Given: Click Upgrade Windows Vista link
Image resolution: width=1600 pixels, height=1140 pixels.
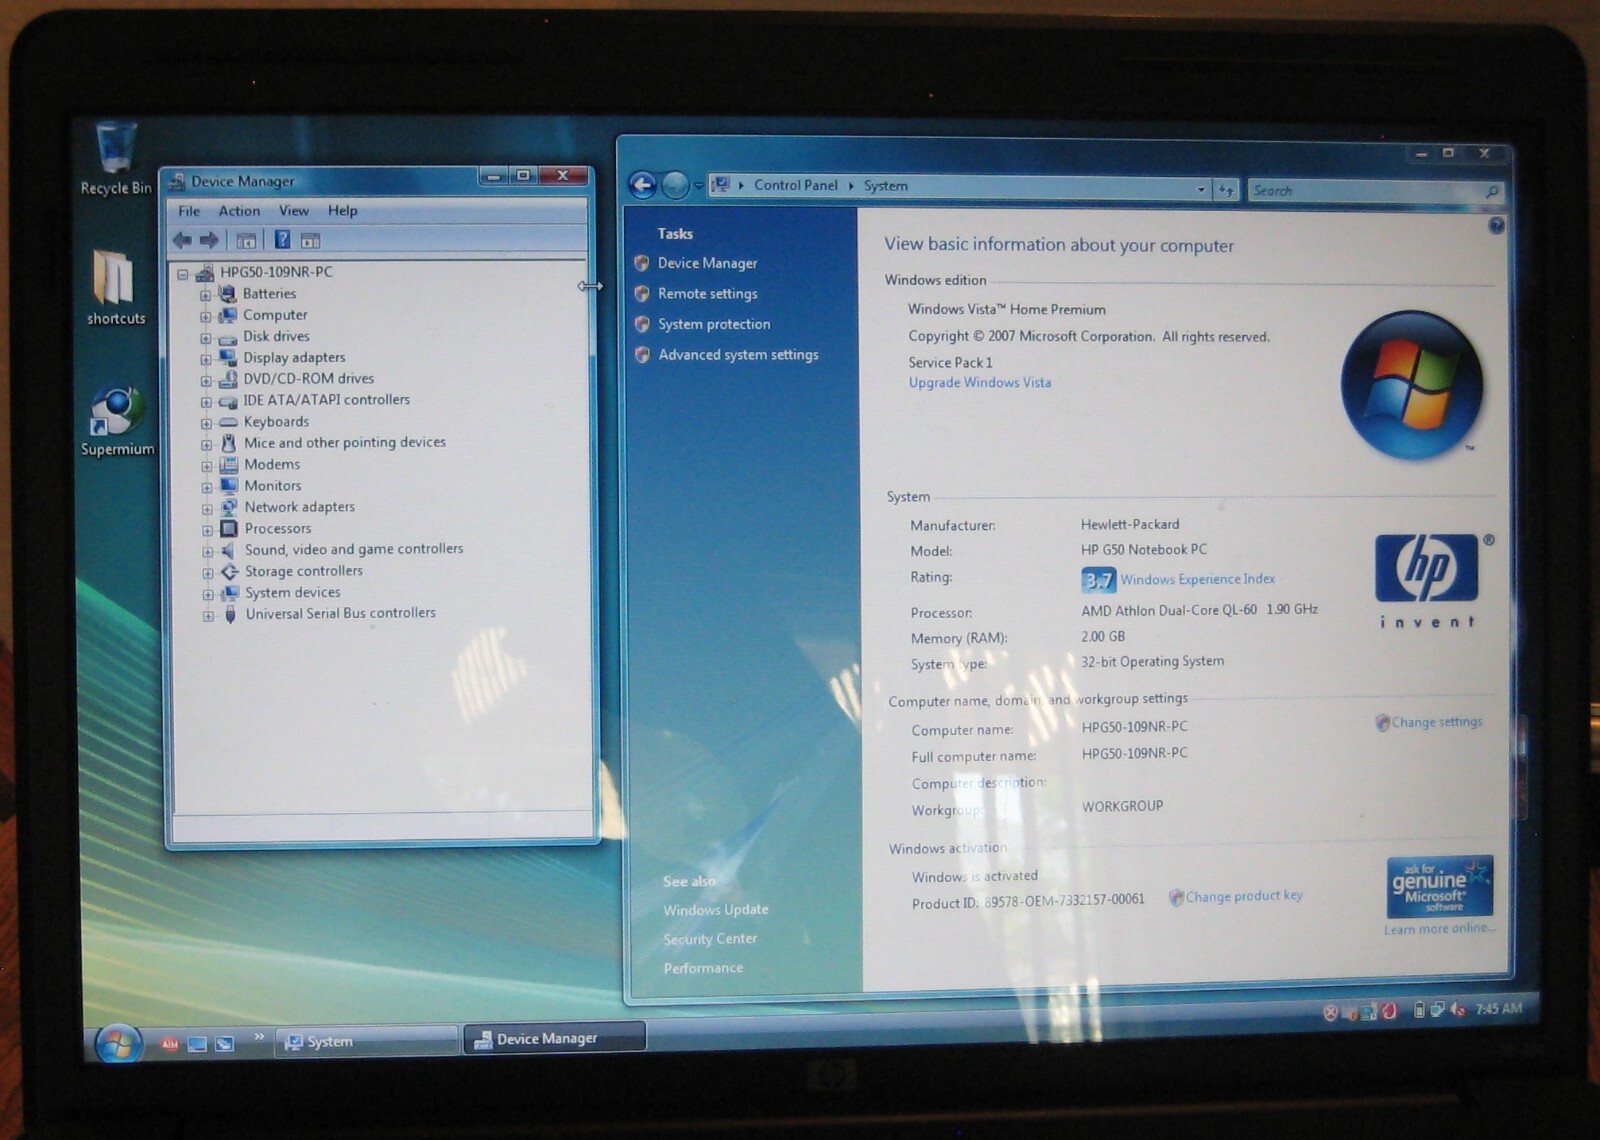Looking at the screenshot, I should pos(980,383).
